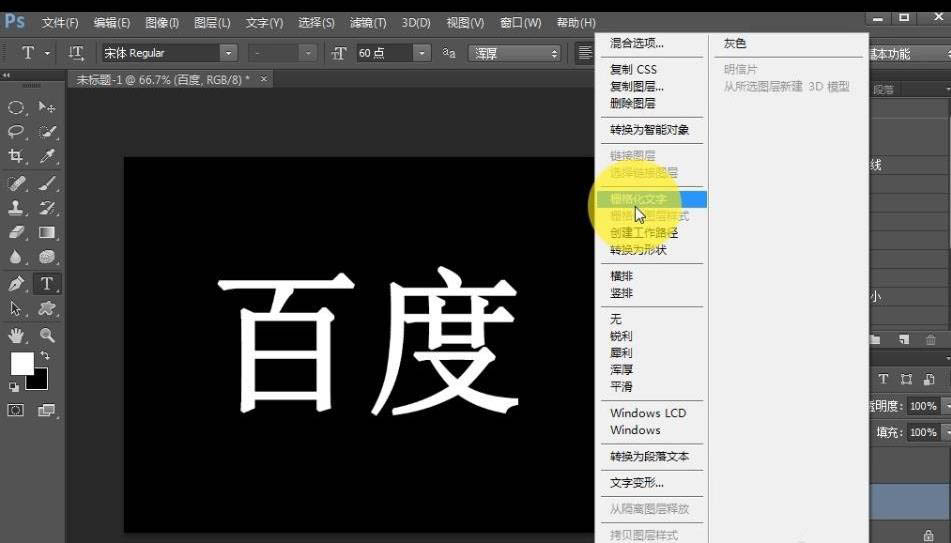Choose 转换为段落文本 in the context menu
Viewport: 951px width, 543px height.
pos(650,457)
